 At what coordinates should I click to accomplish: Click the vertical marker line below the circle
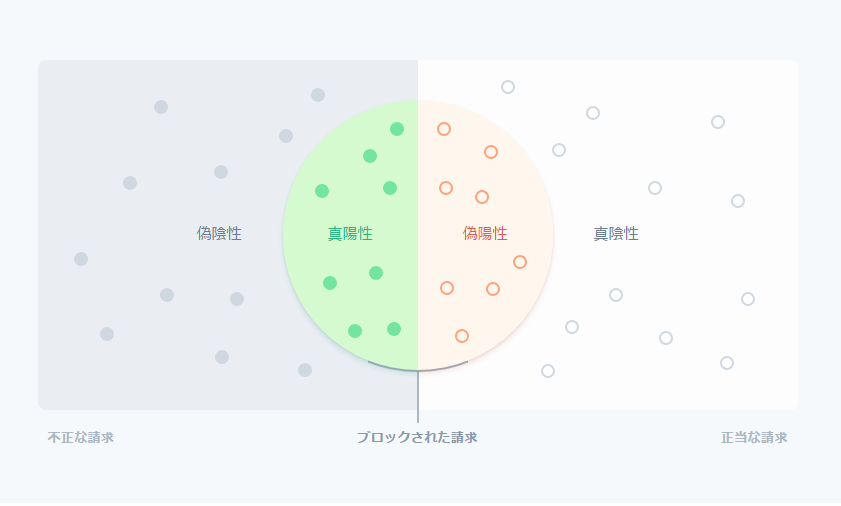418,397
